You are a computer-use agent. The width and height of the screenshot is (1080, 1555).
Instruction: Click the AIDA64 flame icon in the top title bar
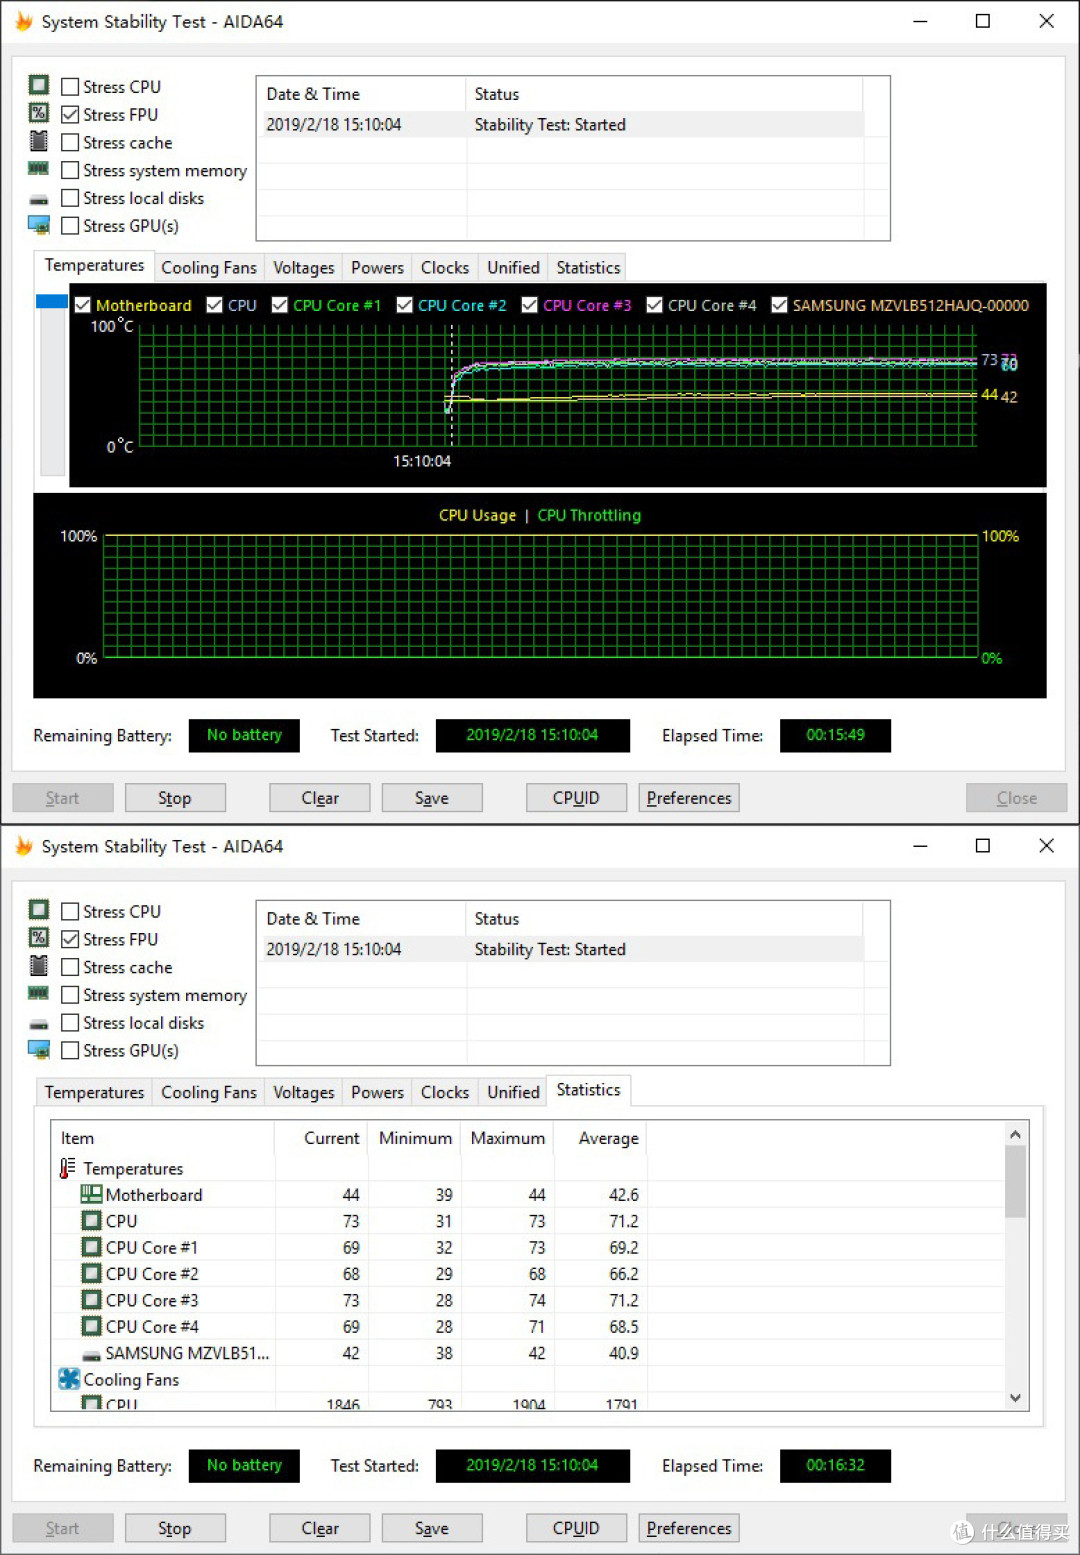(23, 21)
